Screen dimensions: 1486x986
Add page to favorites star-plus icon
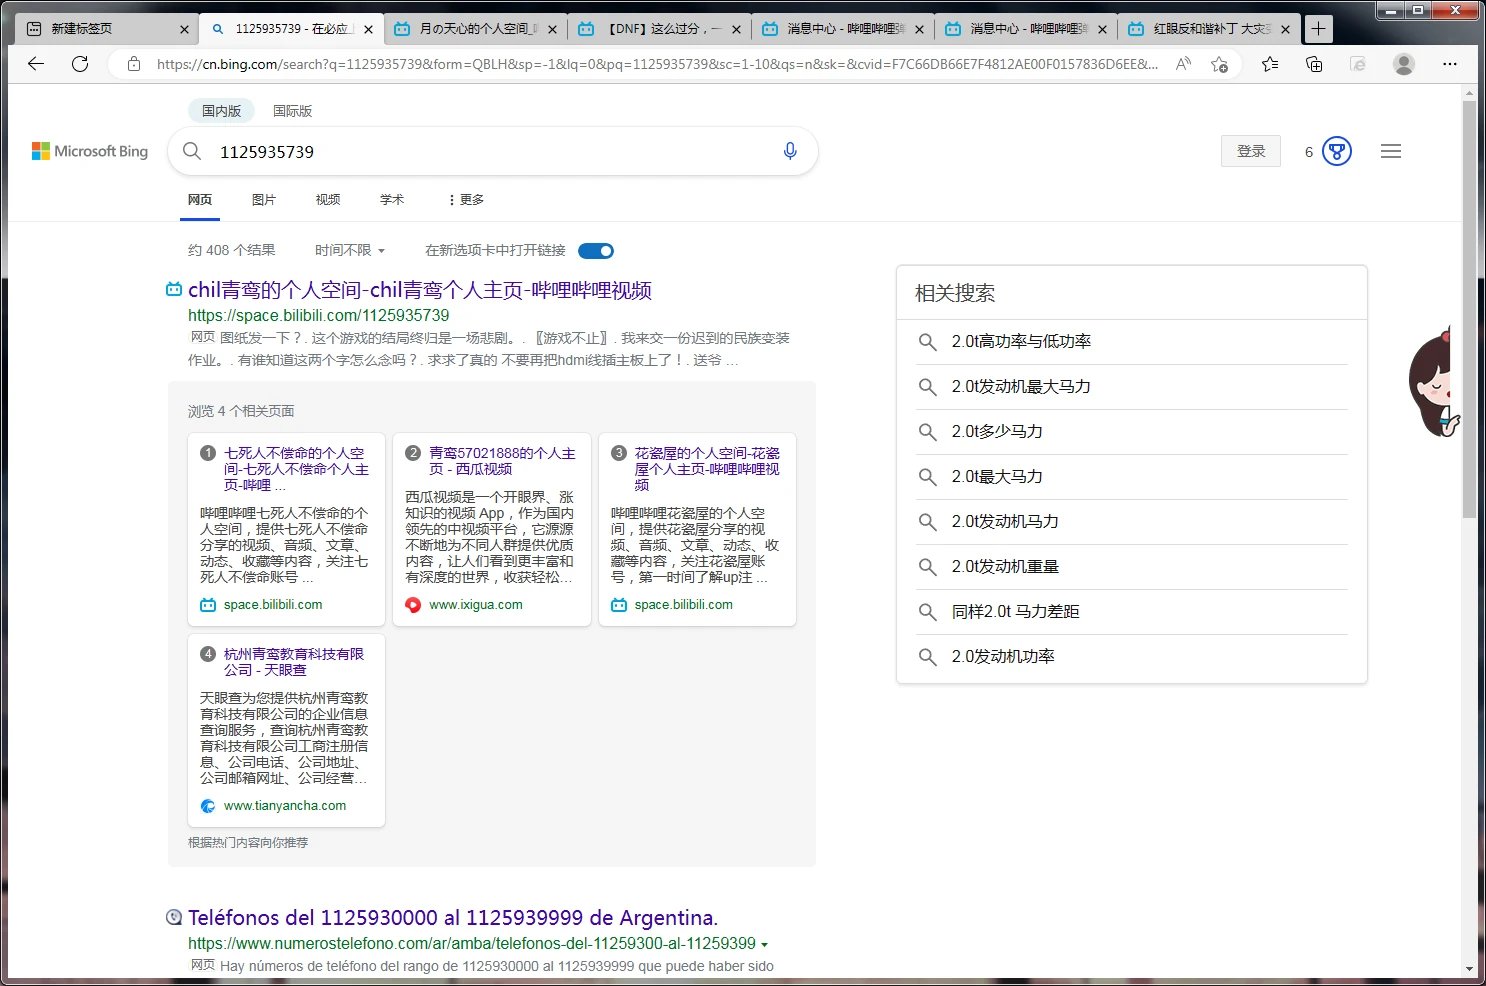1219,64
